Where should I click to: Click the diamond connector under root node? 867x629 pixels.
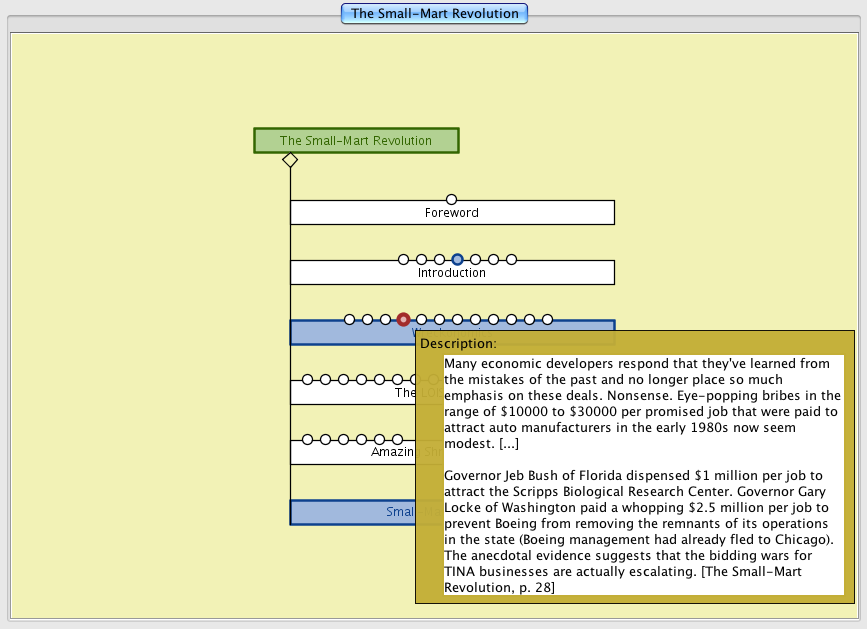click(290, 160)
